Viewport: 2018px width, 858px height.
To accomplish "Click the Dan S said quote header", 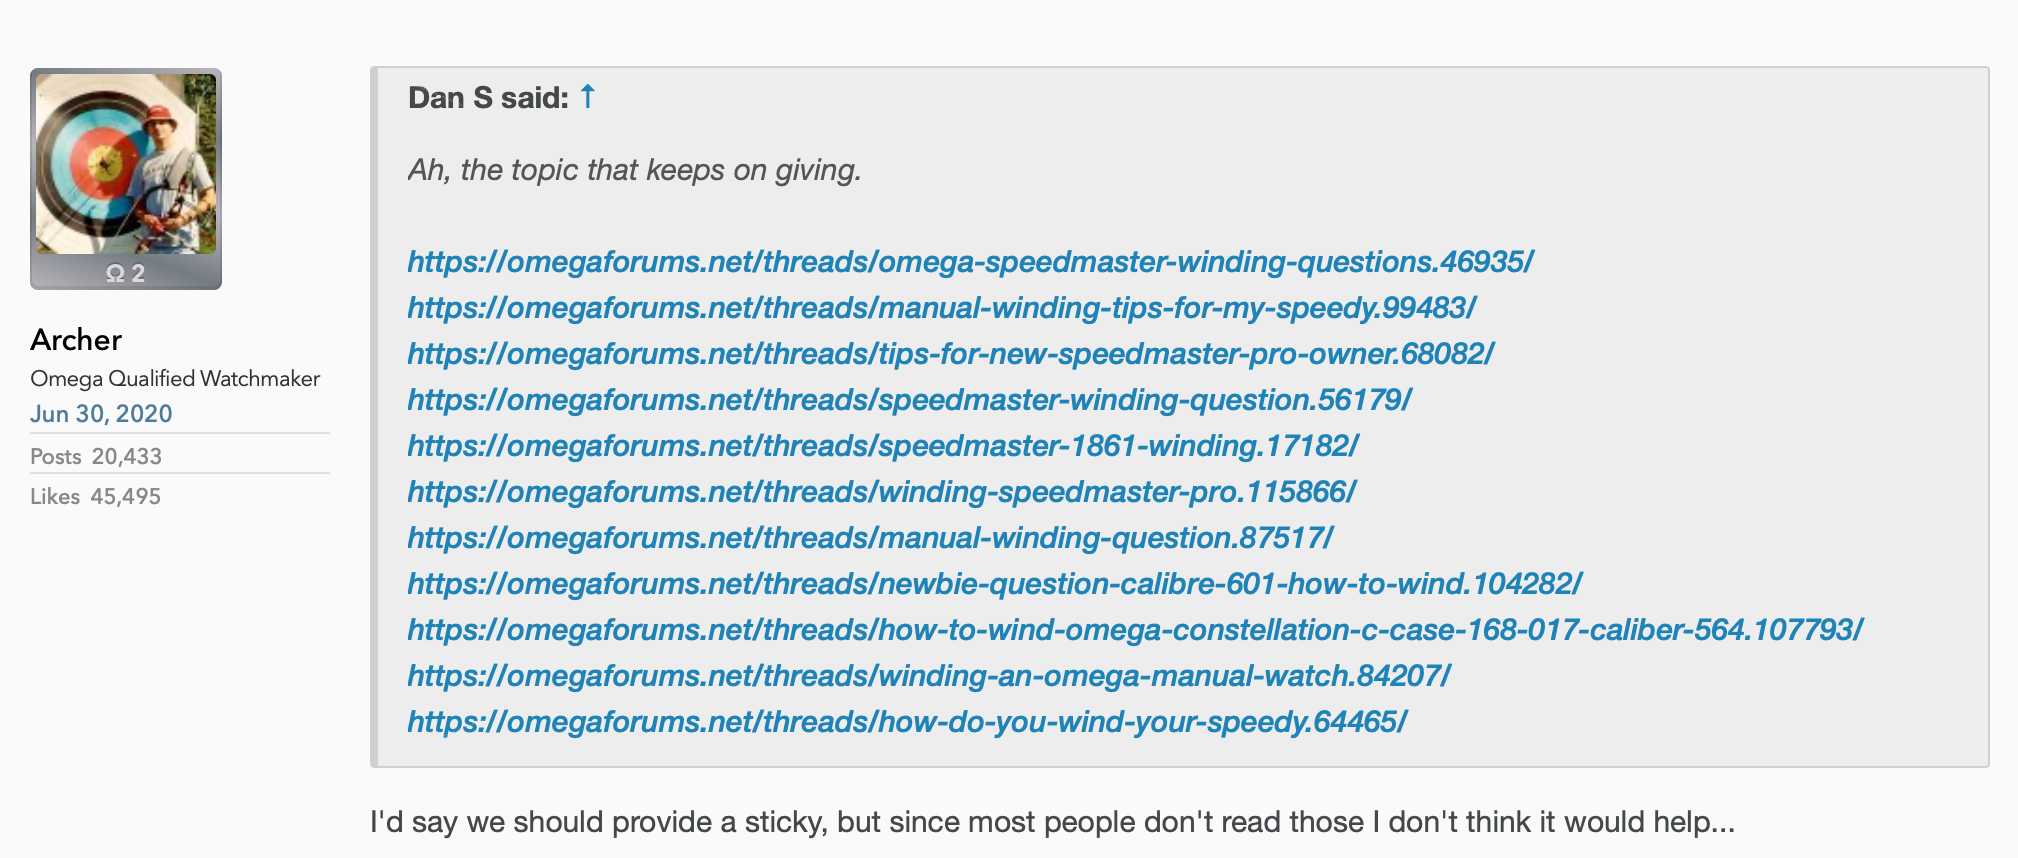I will [x=488, y=98].
